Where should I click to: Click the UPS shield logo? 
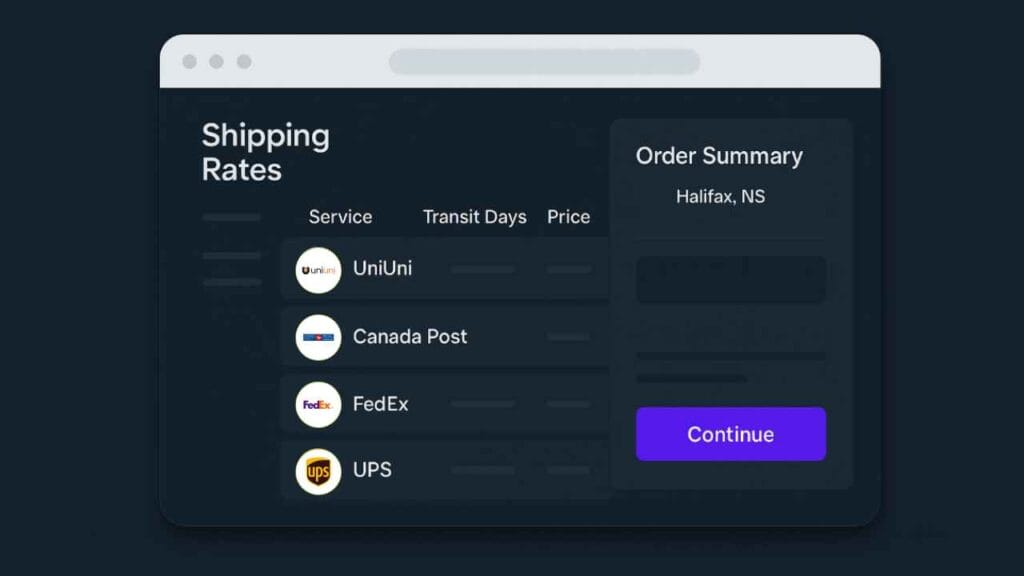coord(318,471)
